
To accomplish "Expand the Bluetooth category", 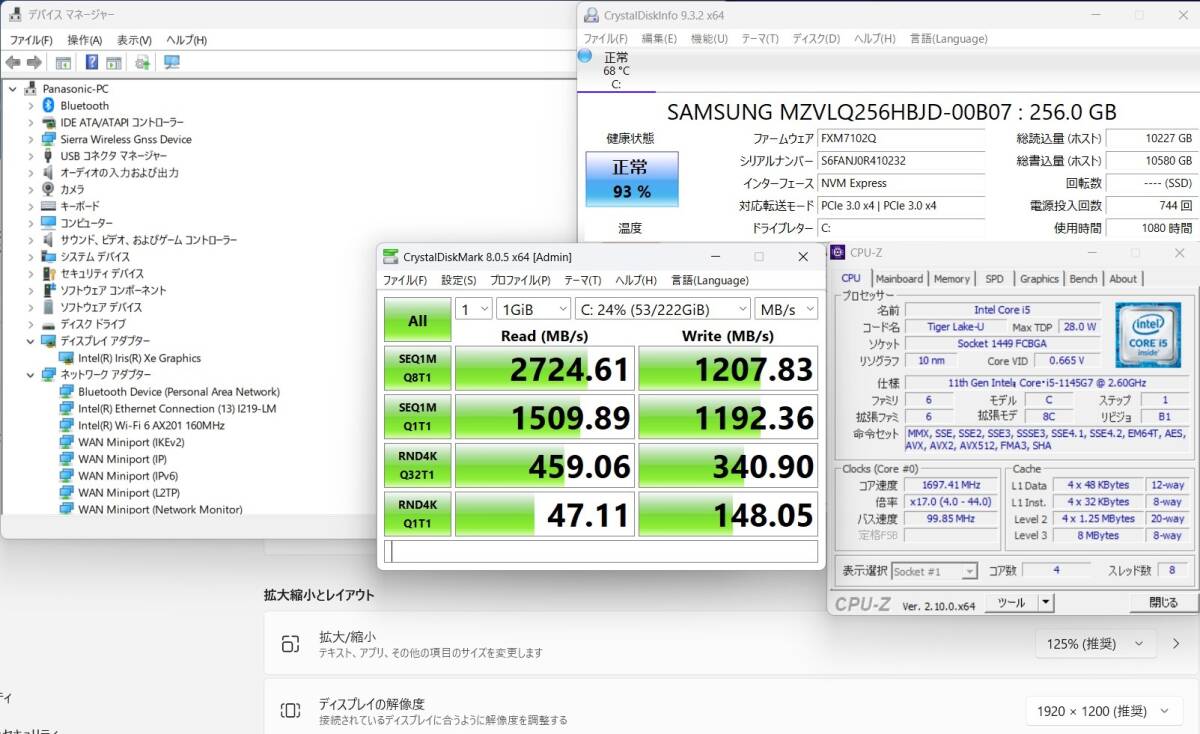I will (x=31, y=105).
